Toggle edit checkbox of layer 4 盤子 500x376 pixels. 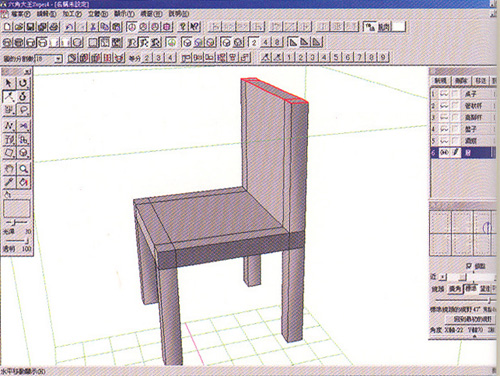click(x=455, y=129)
